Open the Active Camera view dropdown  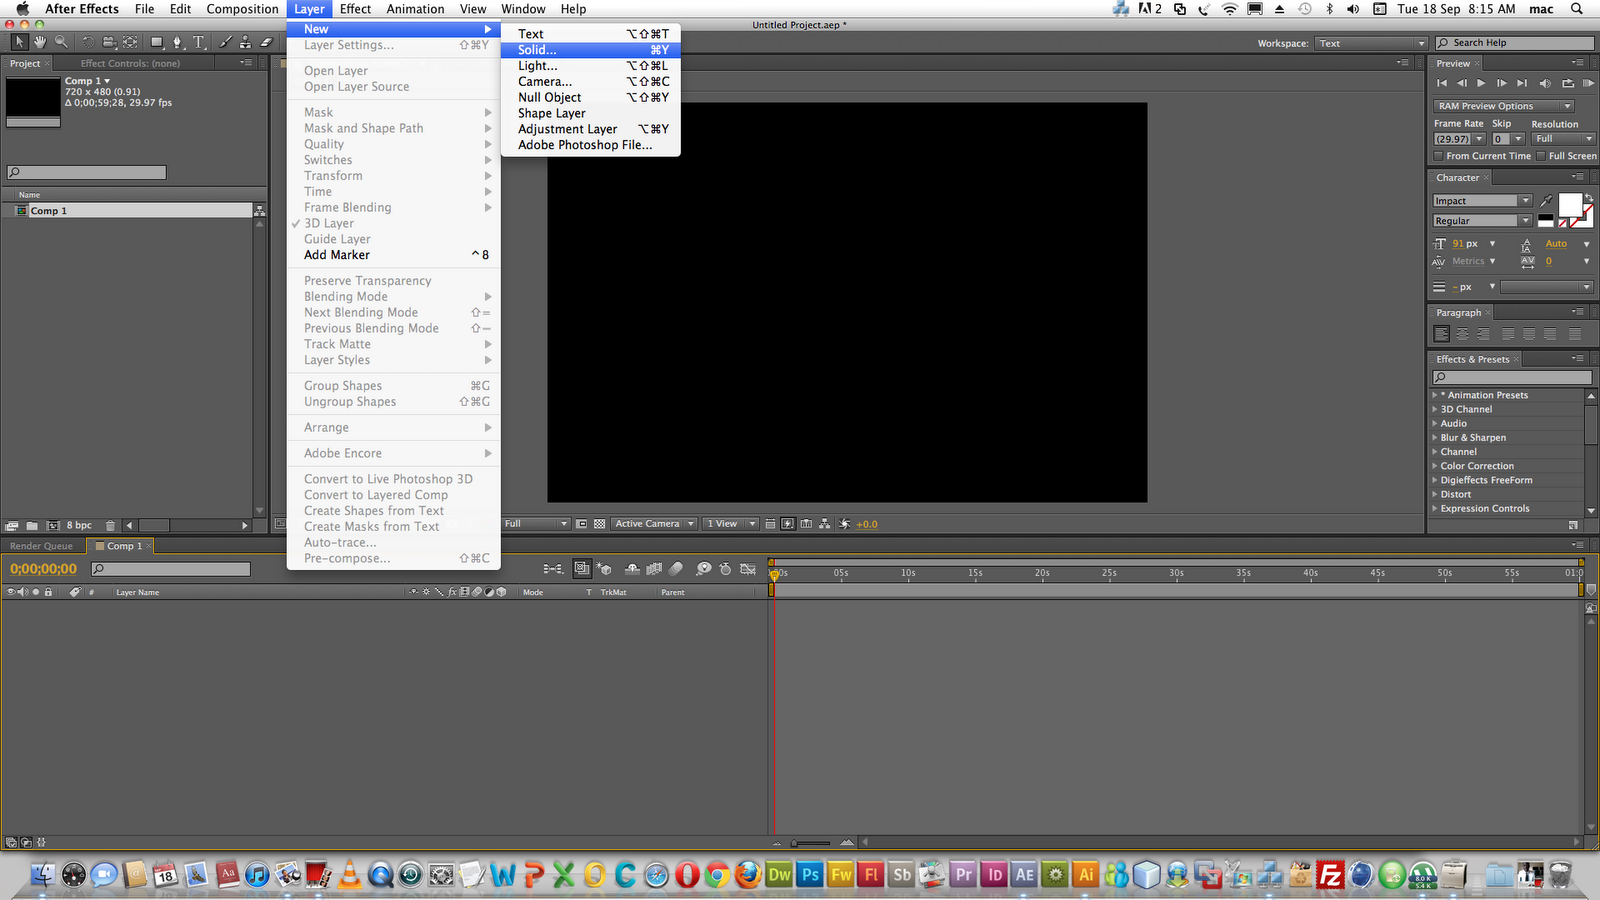[x=653, y=523]
